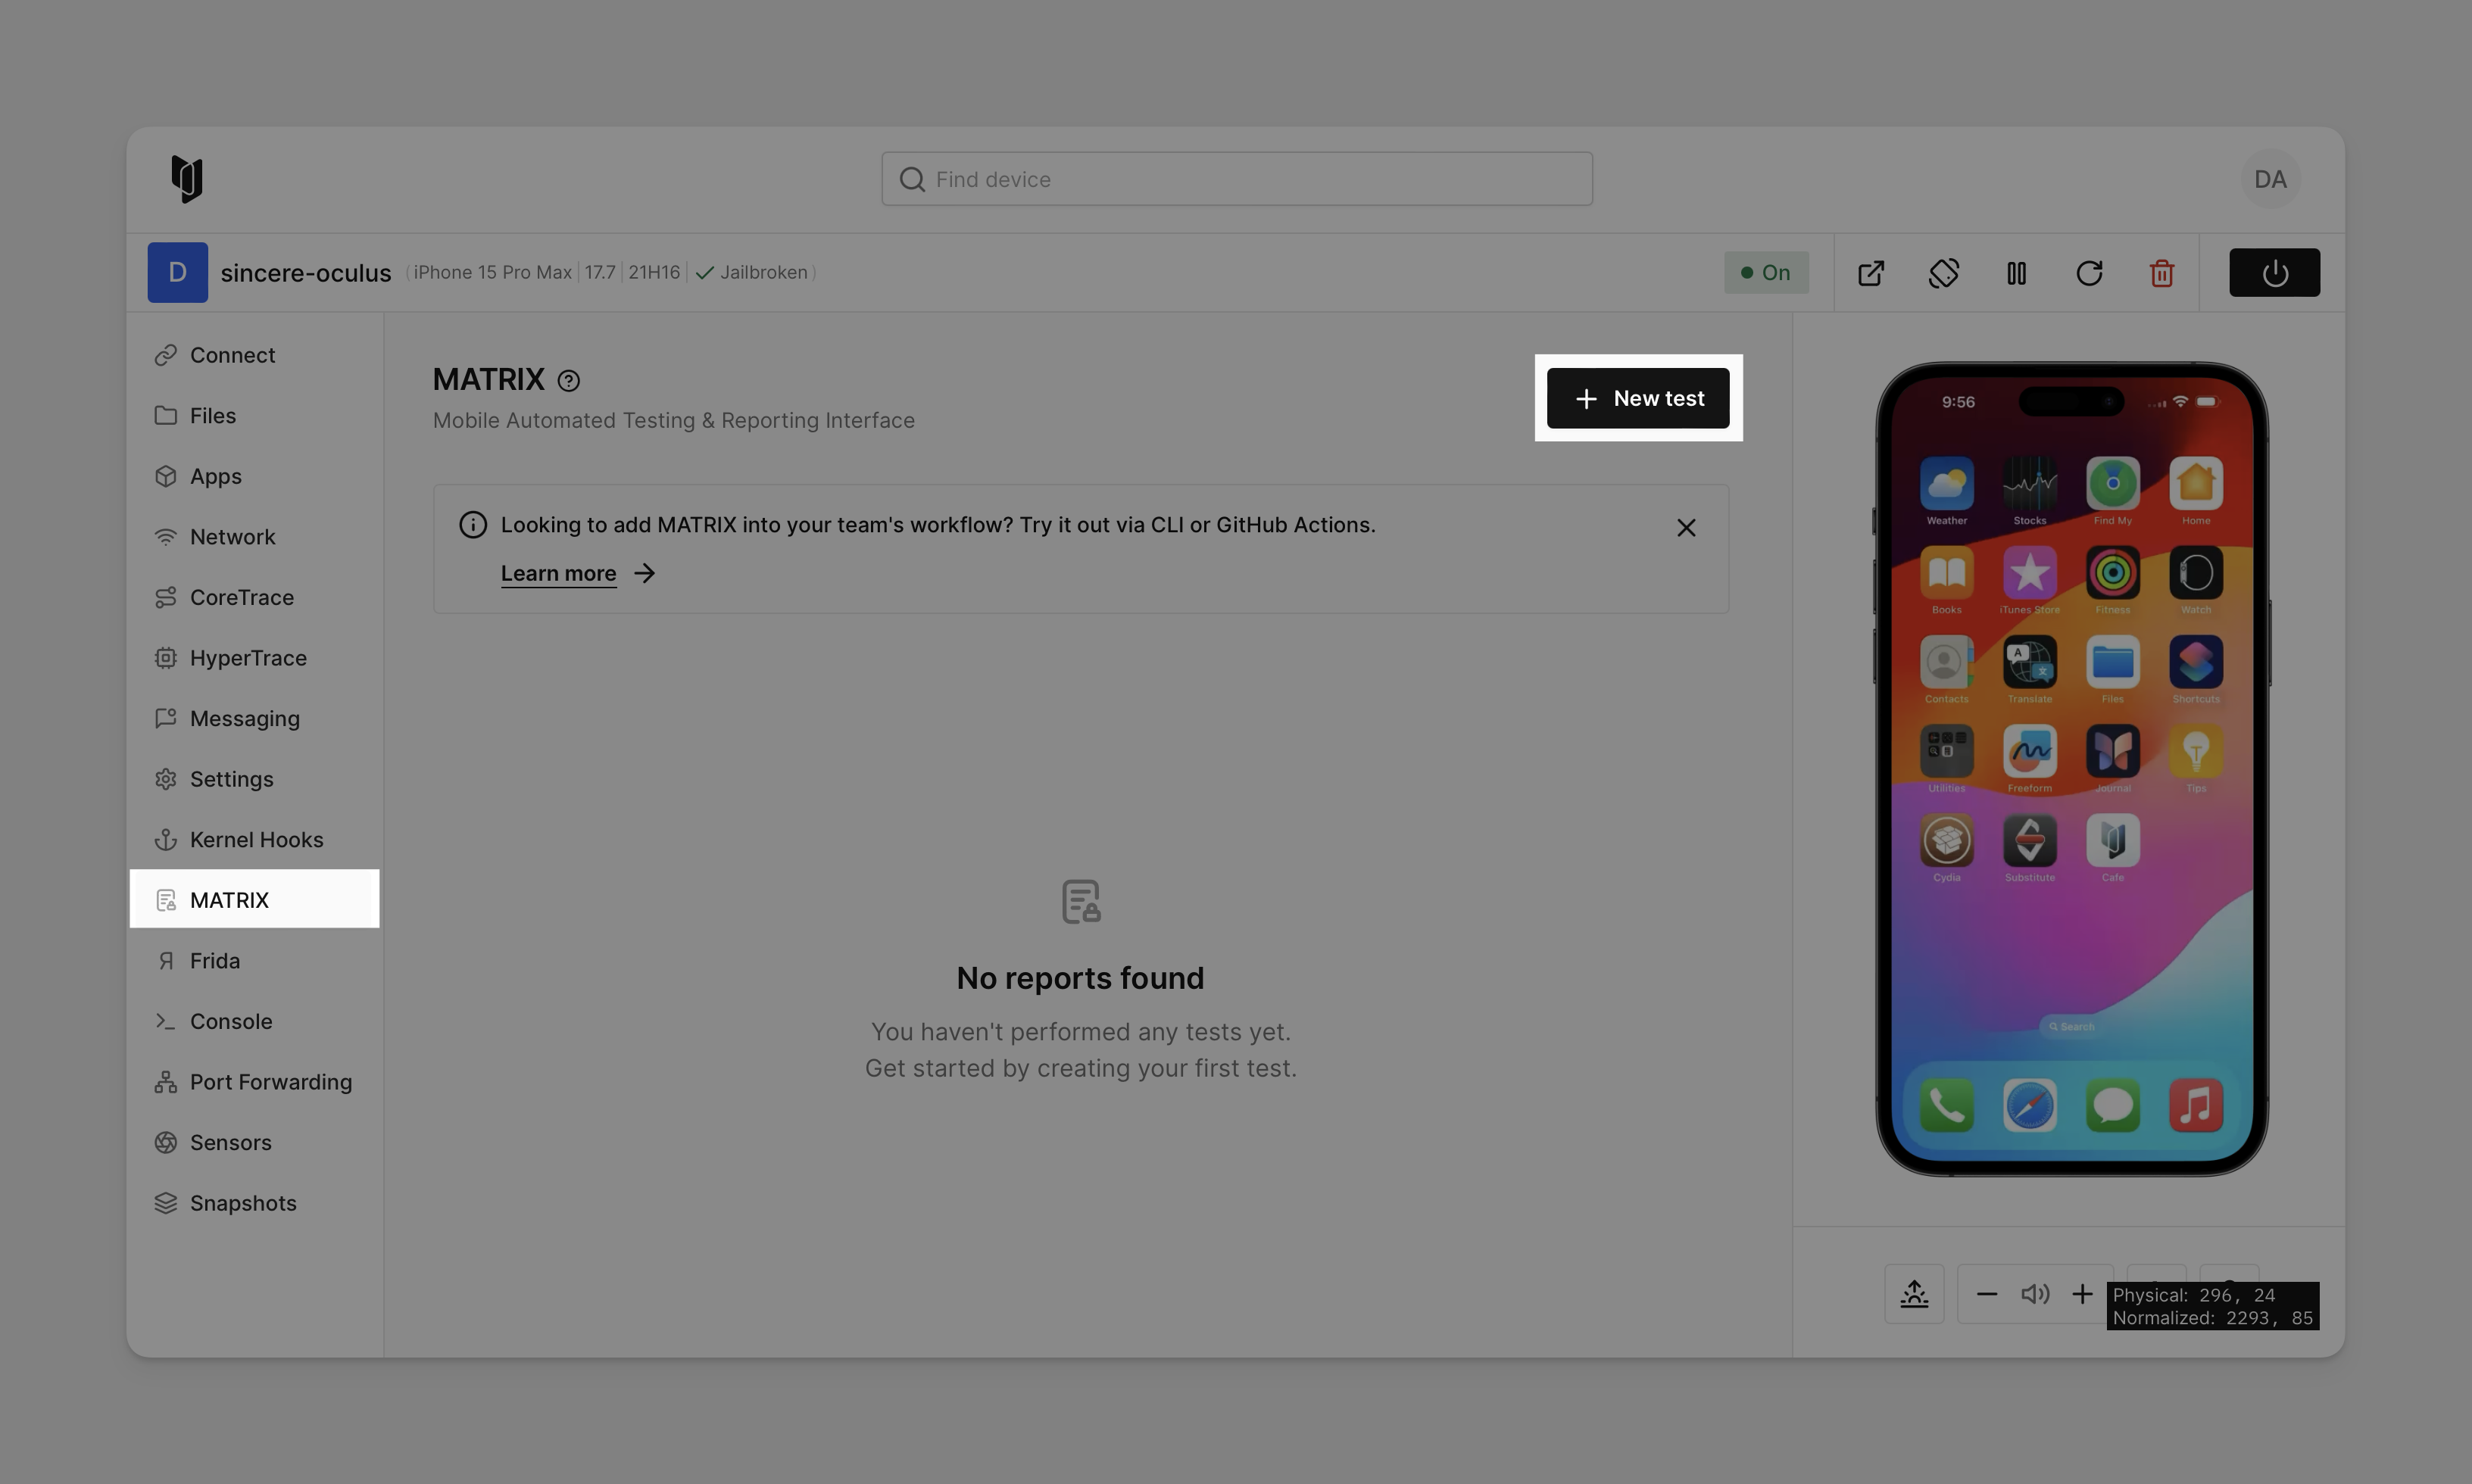Select MATRIX menu item in sidebar

(x=228, y=898)
